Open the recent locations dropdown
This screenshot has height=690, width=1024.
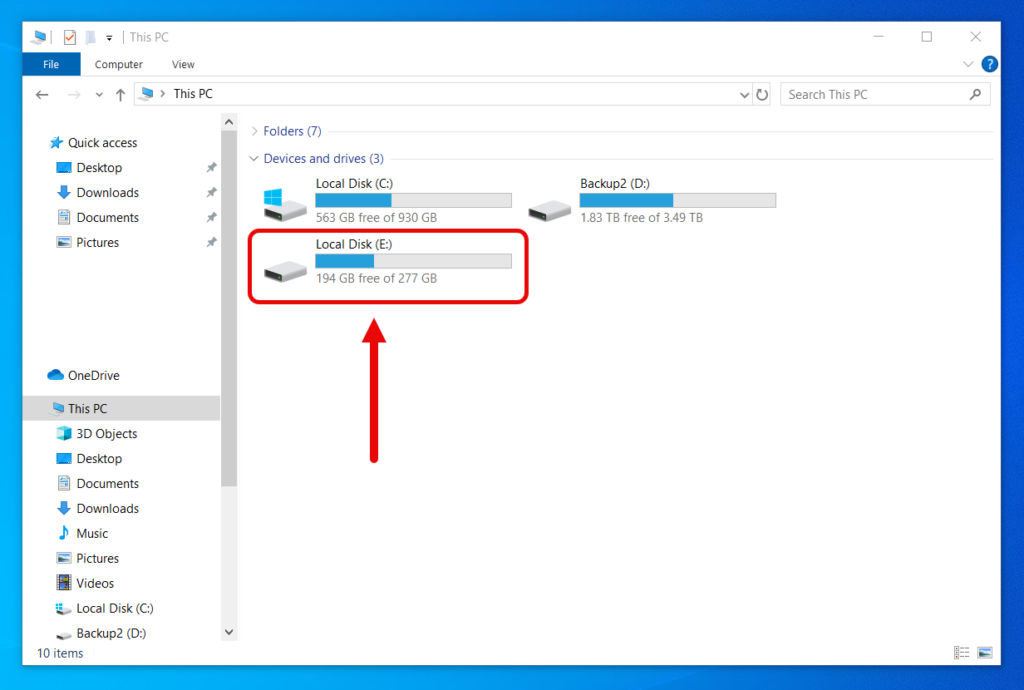click(99, 95)
